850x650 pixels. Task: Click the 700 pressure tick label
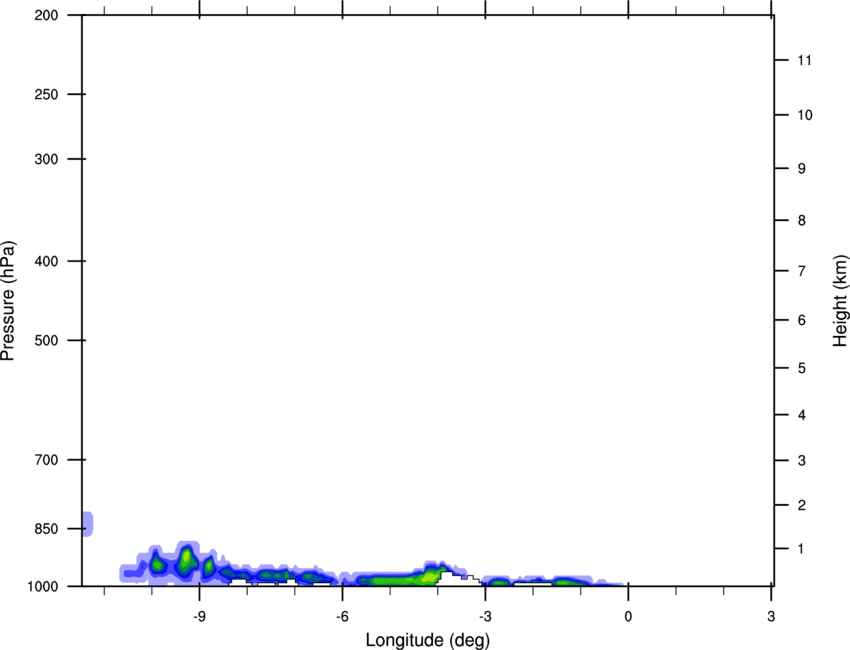coord(46,460)
